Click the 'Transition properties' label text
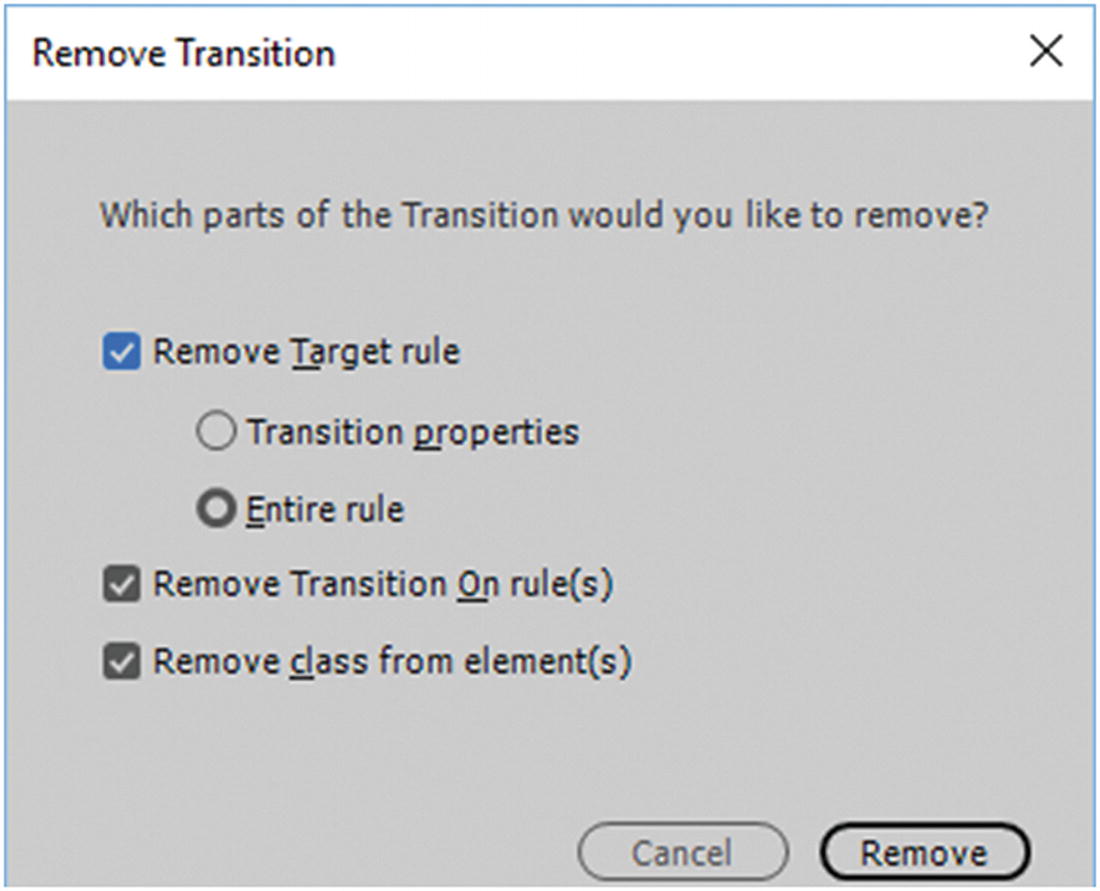Image resolution: width=1100 pixels, height=891 pixels. click(413, 432)
